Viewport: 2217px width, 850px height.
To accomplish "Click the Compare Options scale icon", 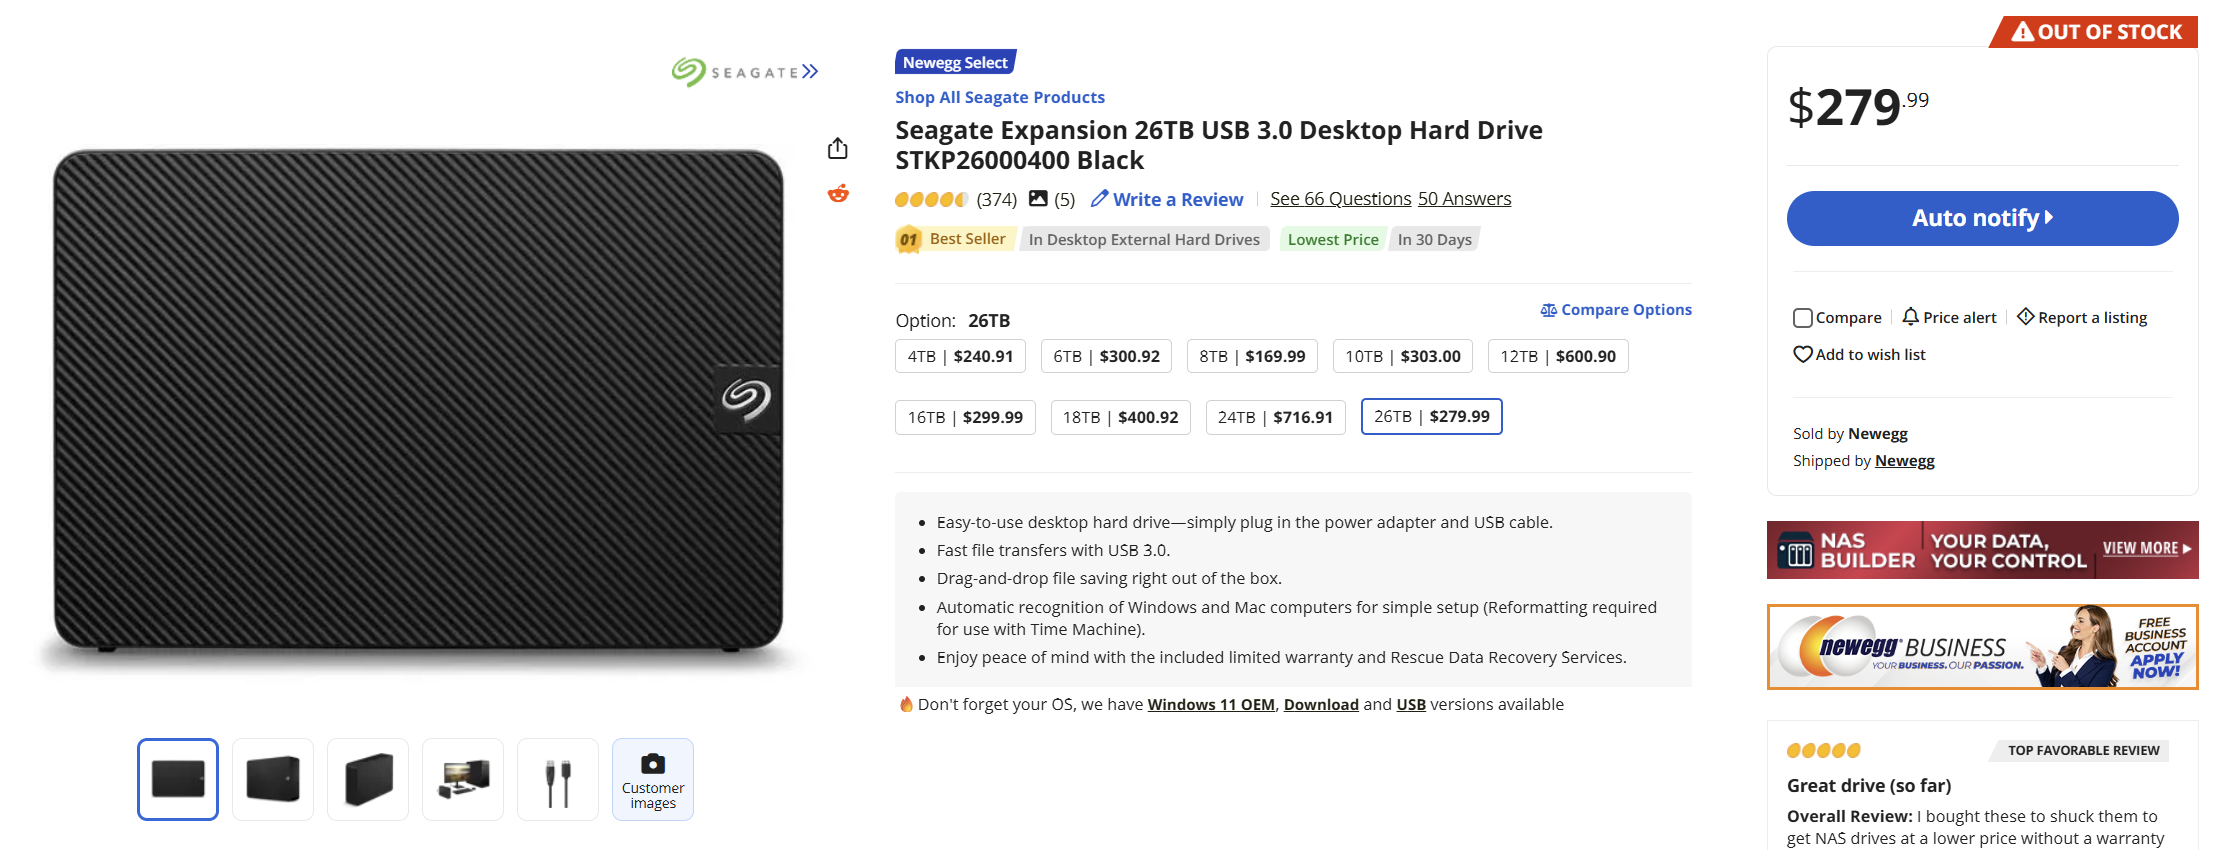I will (x=1549, y=310).
